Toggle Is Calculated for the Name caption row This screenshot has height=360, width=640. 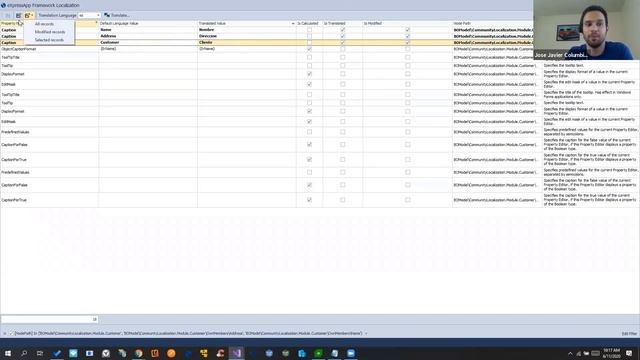[x=309, y=30]
